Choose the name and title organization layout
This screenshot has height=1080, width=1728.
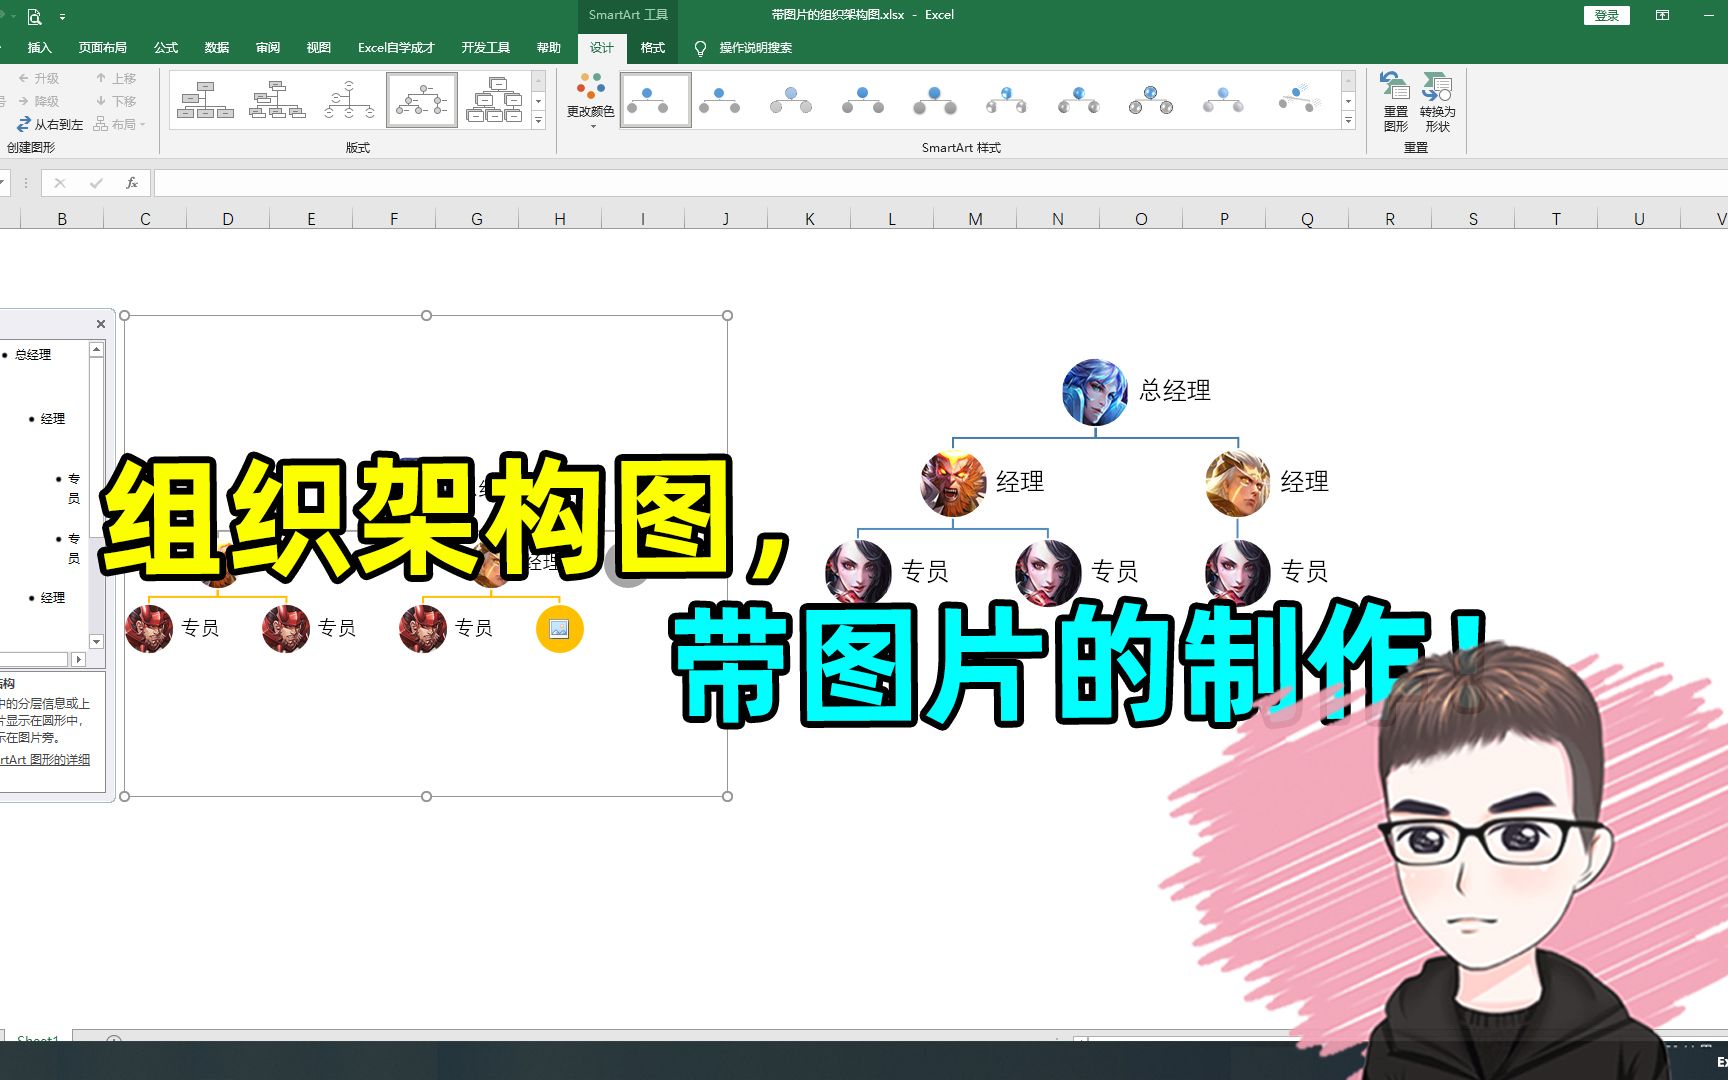coord(277,100)
